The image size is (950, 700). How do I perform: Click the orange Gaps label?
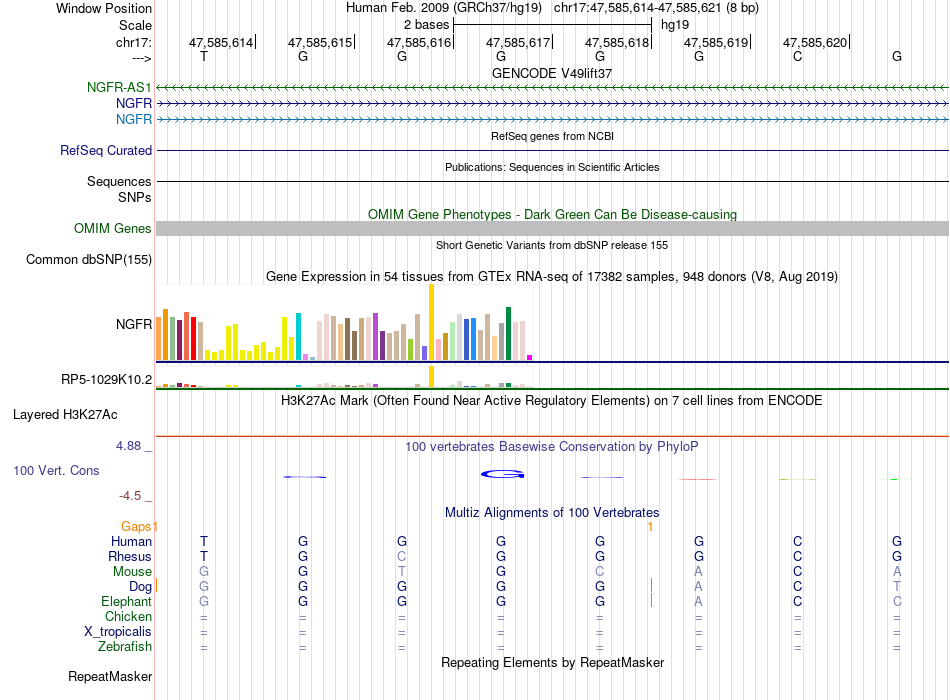[136, 527]
